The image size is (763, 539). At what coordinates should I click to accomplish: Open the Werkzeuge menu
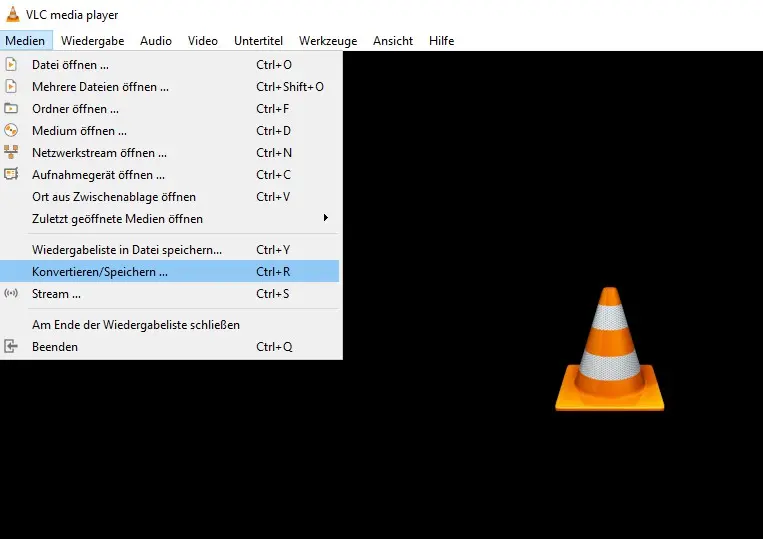[328, 41]
